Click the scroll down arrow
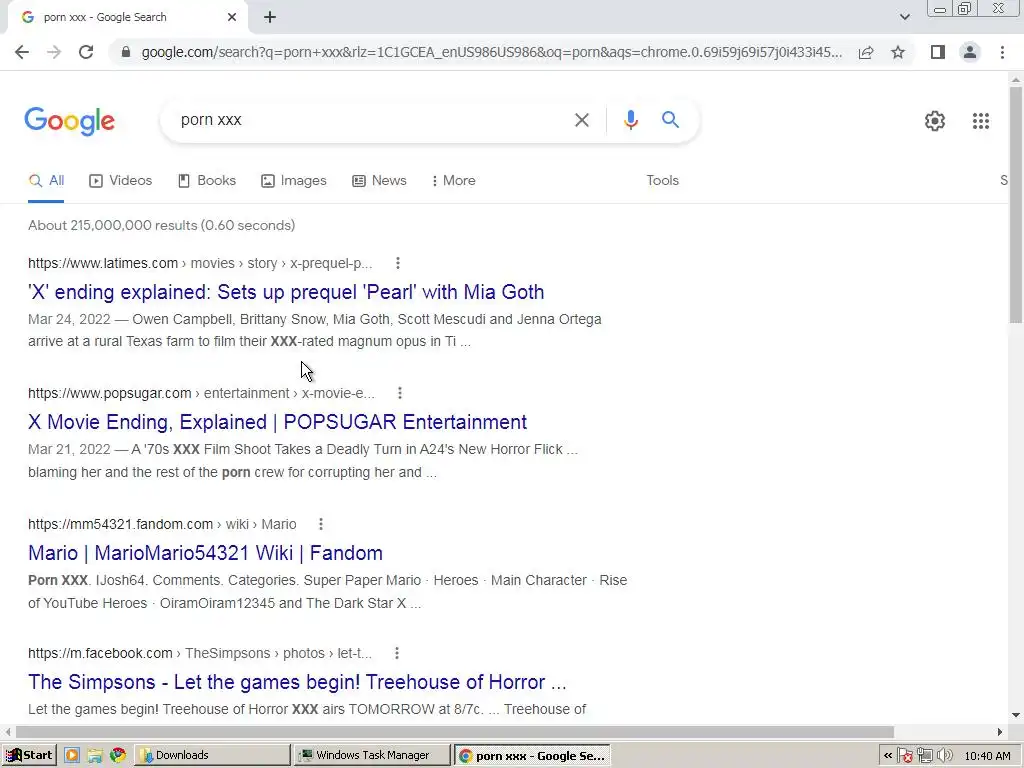Screen dimensions: 1024x768 click(1016, 715)
